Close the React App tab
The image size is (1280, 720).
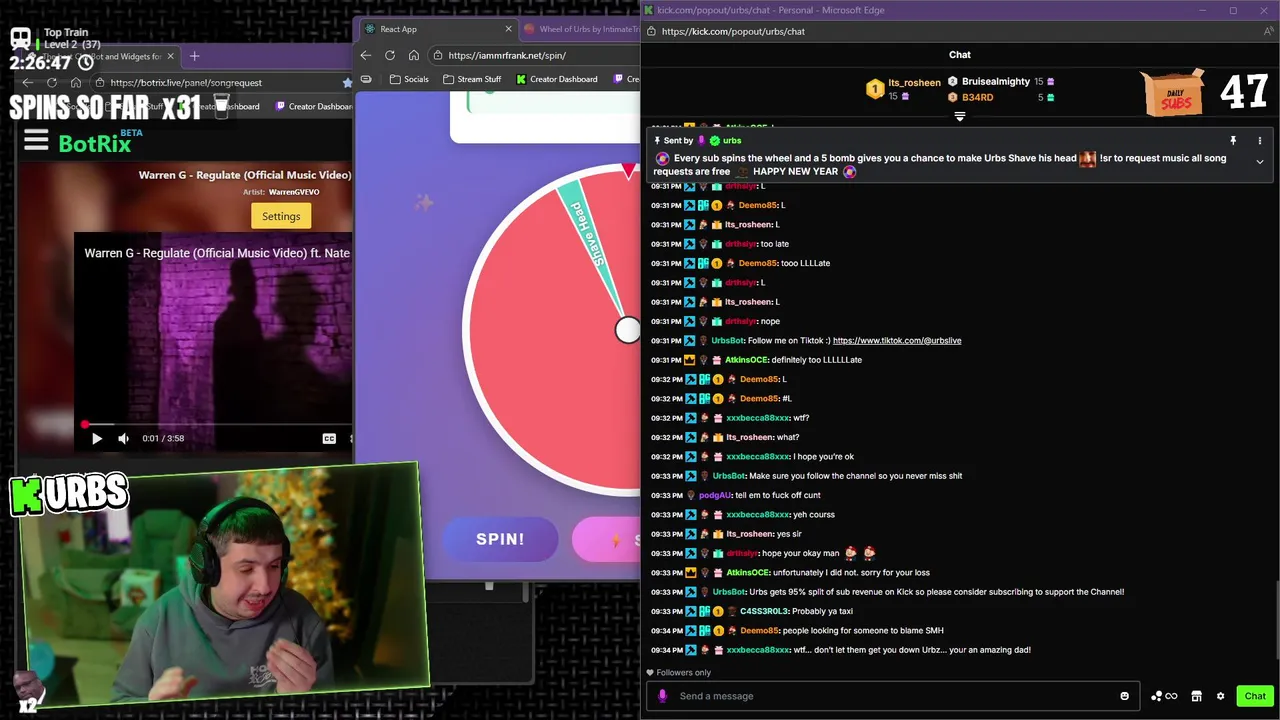click(508, 29)
